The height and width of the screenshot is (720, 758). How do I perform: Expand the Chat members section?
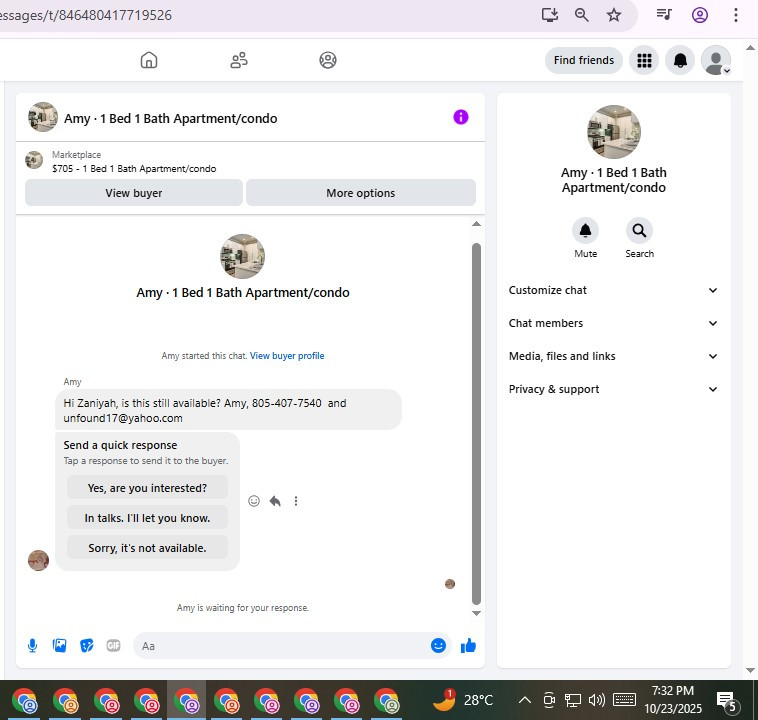[613, 323]
